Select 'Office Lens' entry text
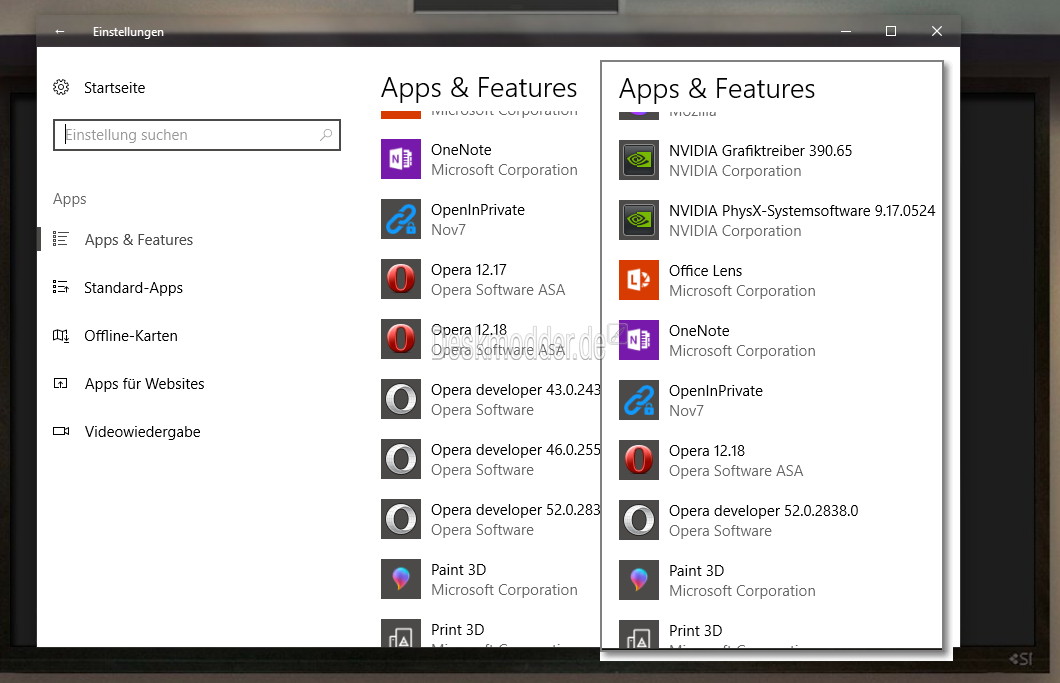This screenshot has height=683, width=1060. (705, 270)
